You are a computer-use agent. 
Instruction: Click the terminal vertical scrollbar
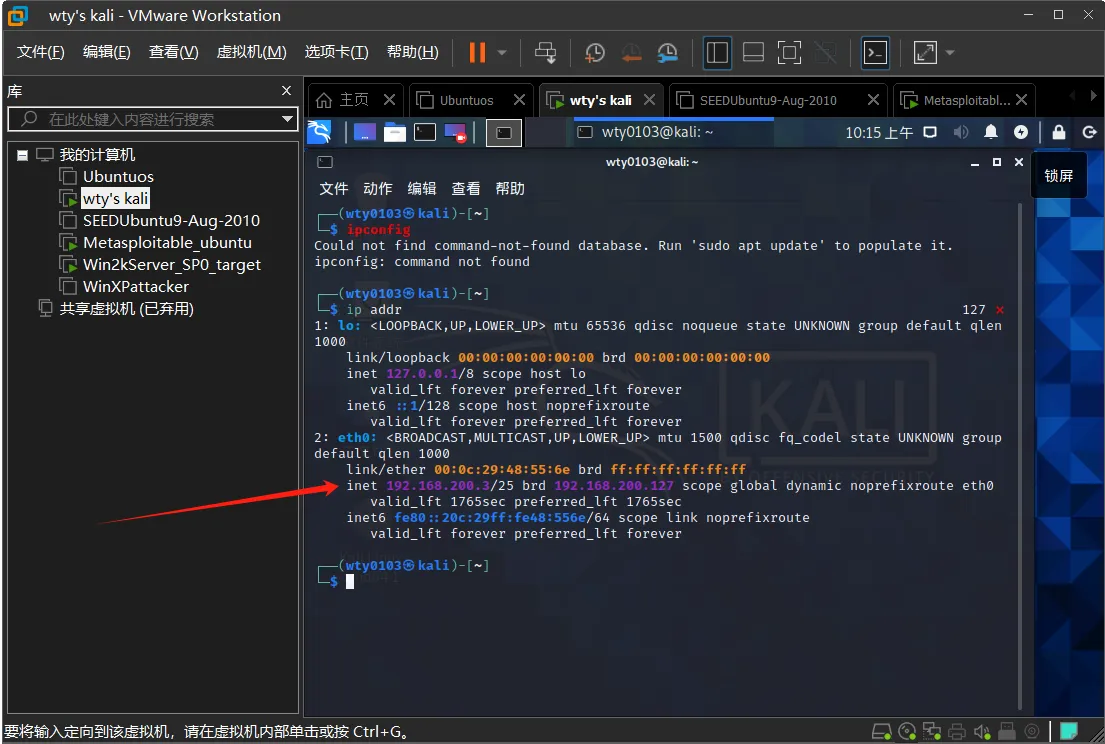1020,458
